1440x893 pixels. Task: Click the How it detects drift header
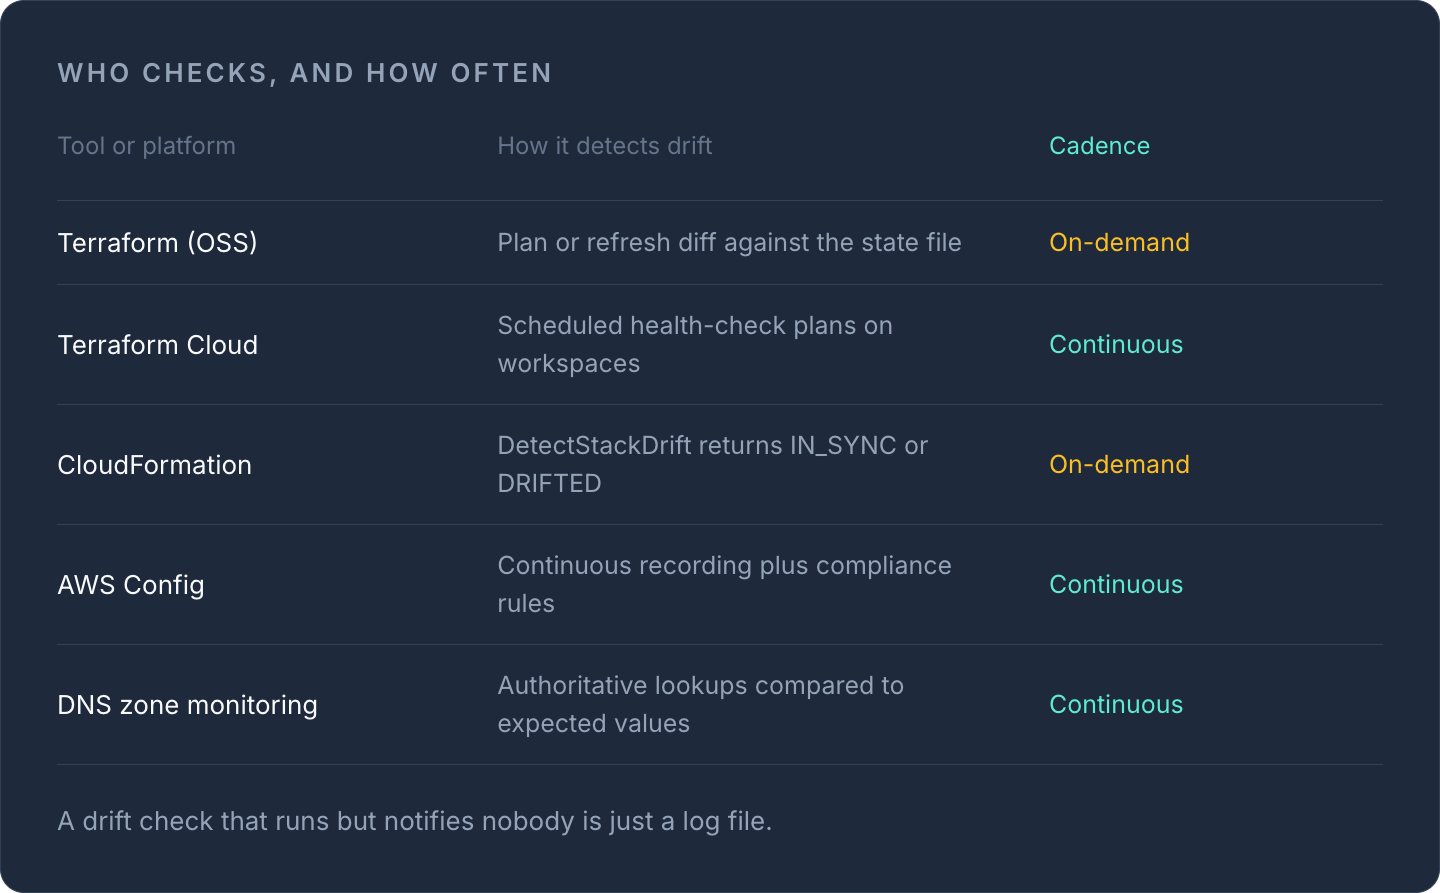[x=605, y=146]
